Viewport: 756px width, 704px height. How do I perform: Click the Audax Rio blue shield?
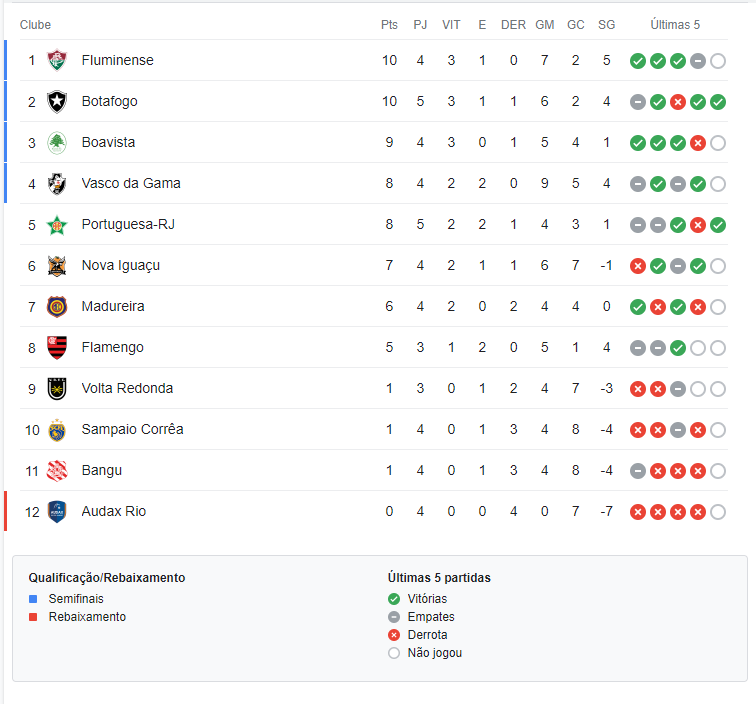pyautogui.click(x=57, y=512)
